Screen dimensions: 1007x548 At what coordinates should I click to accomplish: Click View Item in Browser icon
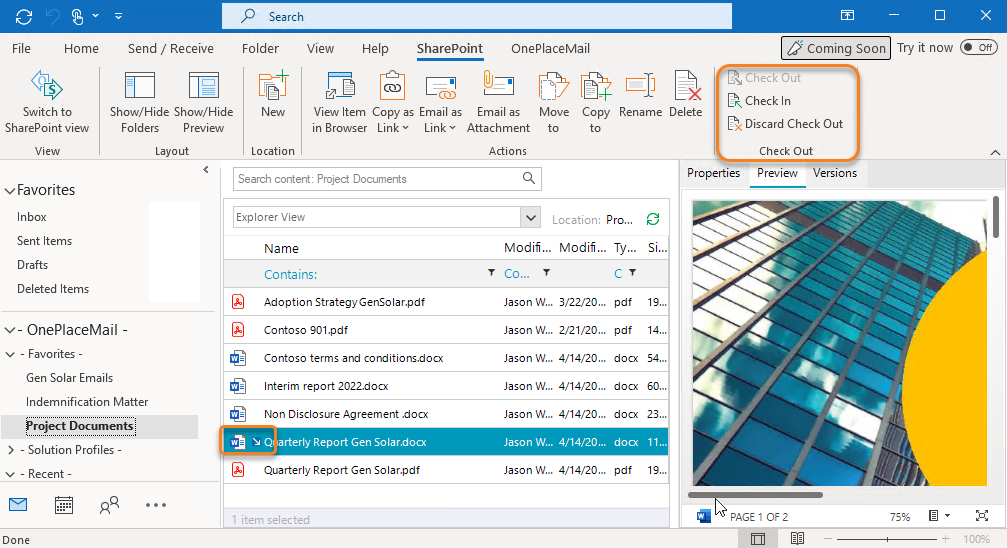tap(340, 85)
